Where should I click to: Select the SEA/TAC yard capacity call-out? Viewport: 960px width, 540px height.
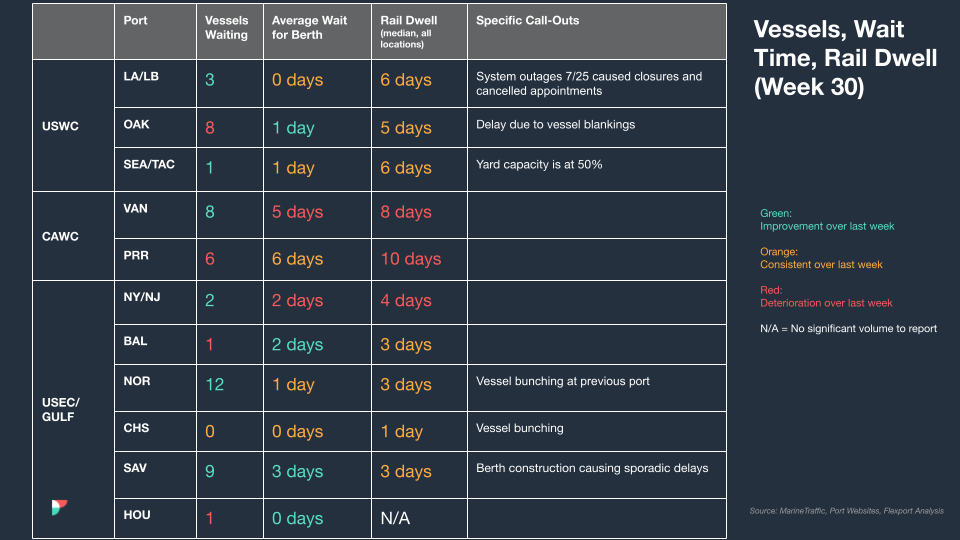coord(539,164)
